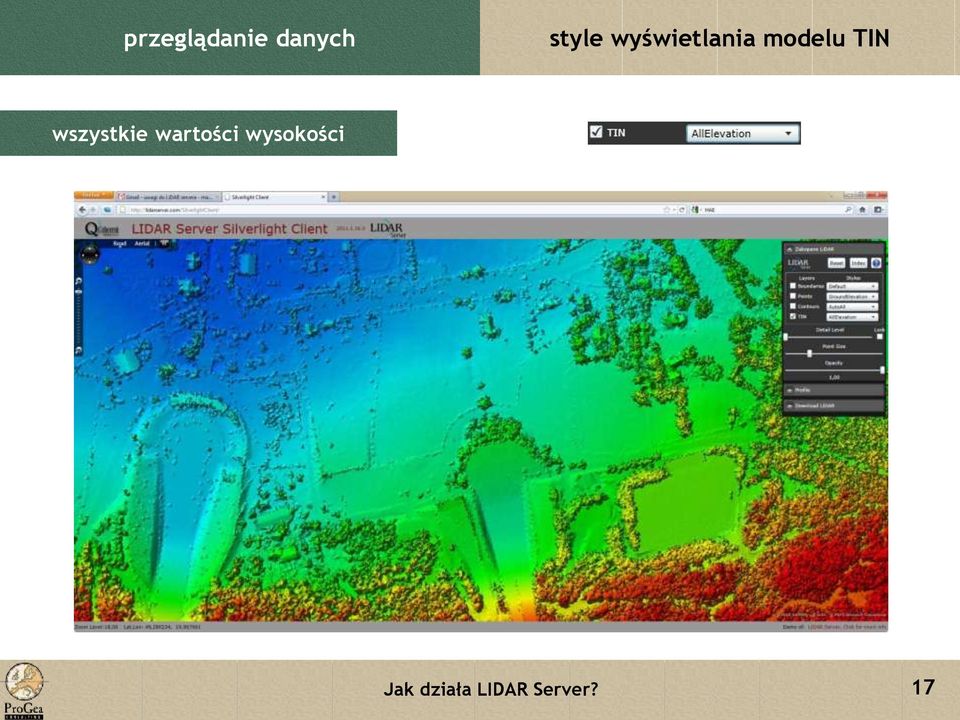Viewport: 960px width, 720px height.
Task: Click the Reset button in the LIDAR panel
Action: click(836, 263)
